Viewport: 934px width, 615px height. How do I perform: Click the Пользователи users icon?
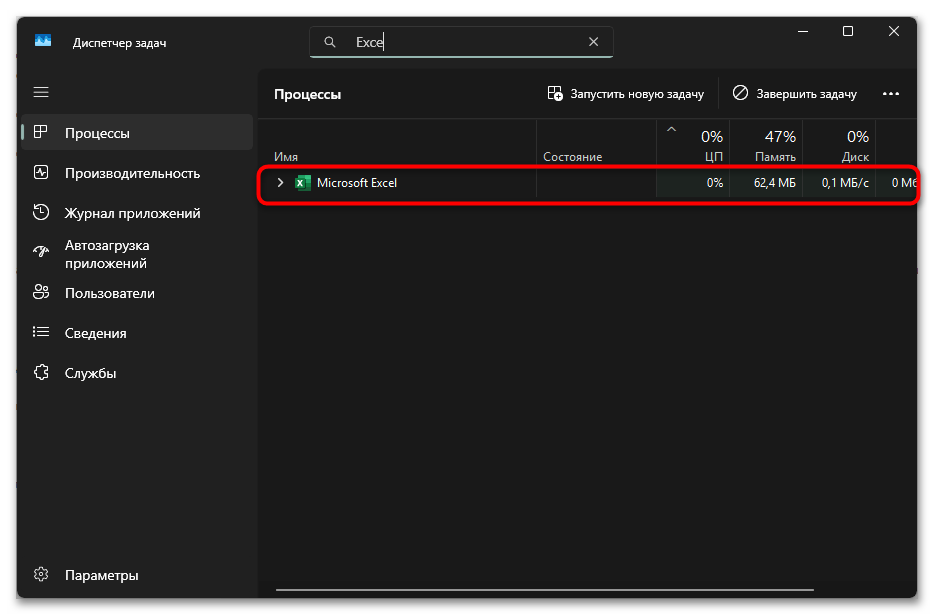[41, 293]
